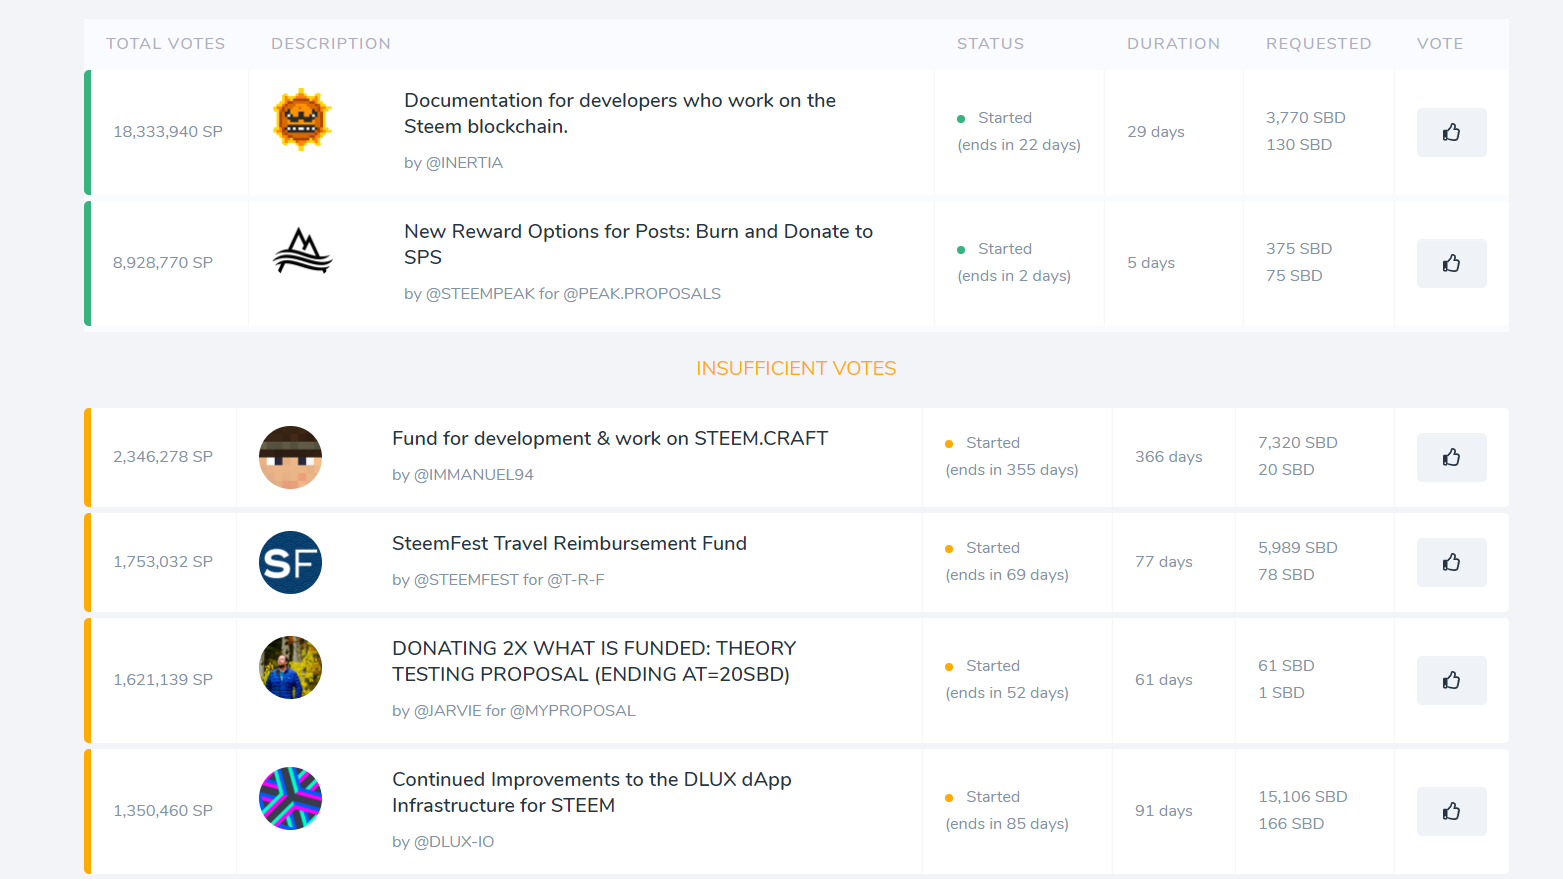This screenshot has width=1563, height=879.
Task: Open the Steem blockchain documentation proposal title
Action: pos(619,113)
